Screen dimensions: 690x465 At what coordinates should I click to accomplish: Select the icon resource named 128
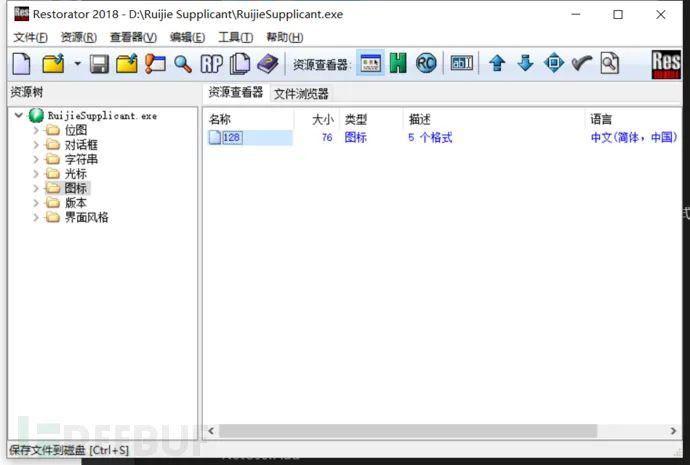tap(232, 138)
